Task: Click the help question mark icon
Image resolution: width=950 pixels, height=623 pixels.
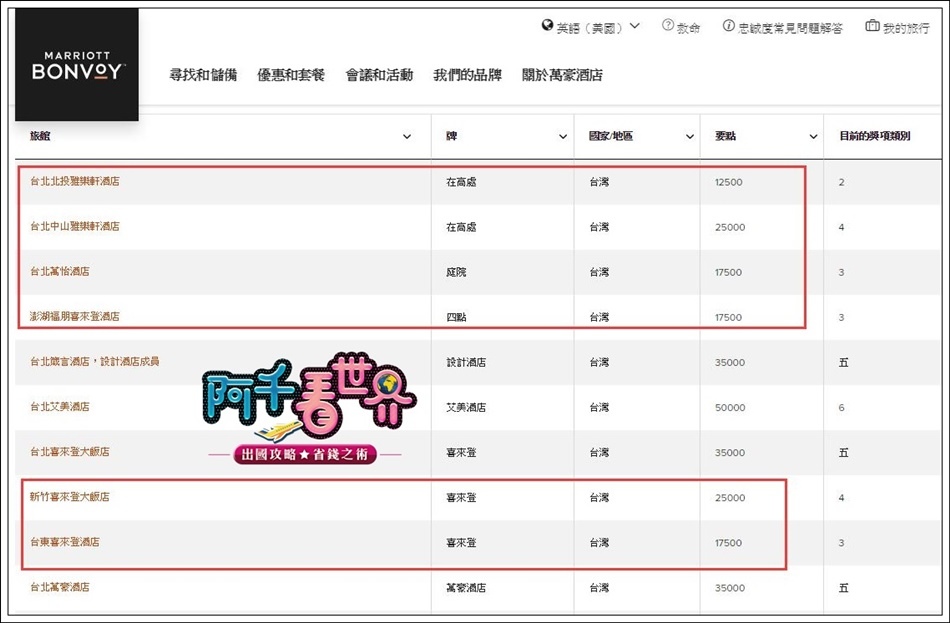Action: tap(668, 25)
